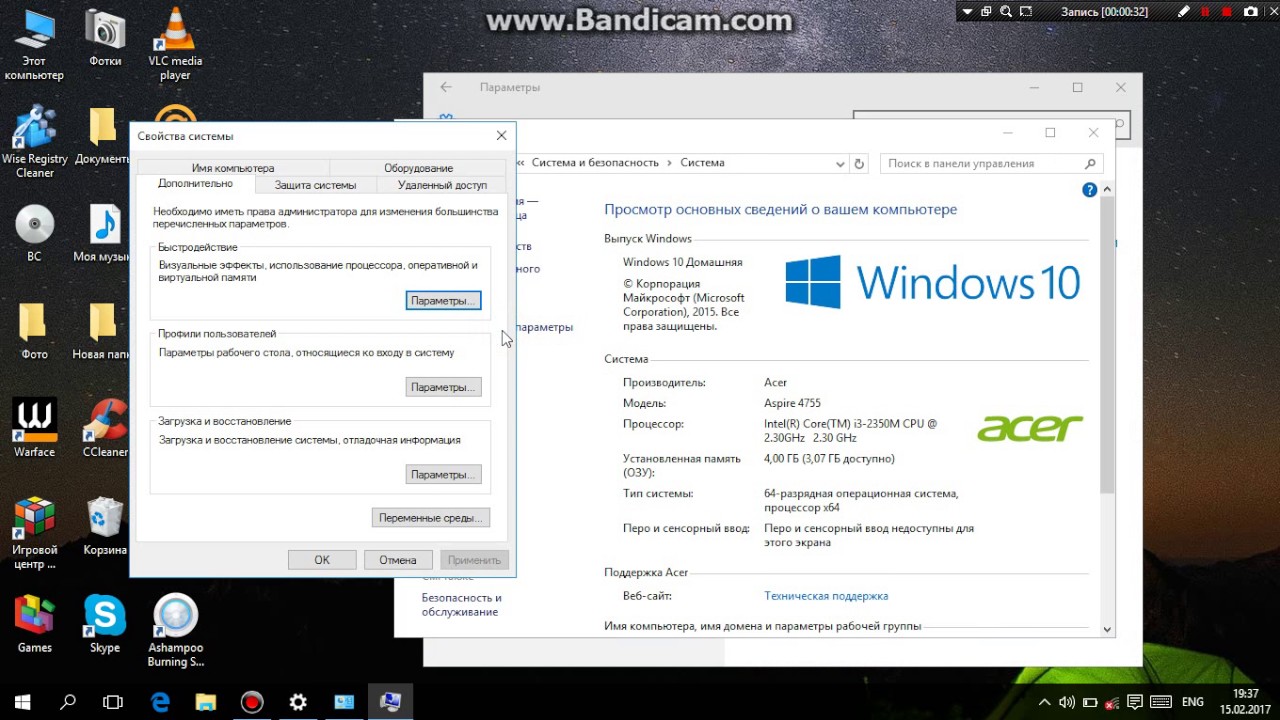The width and height of the screenshot is (1280, 720).
Task: Click volume speaker icon in system tray
Action: point(1067,702)
